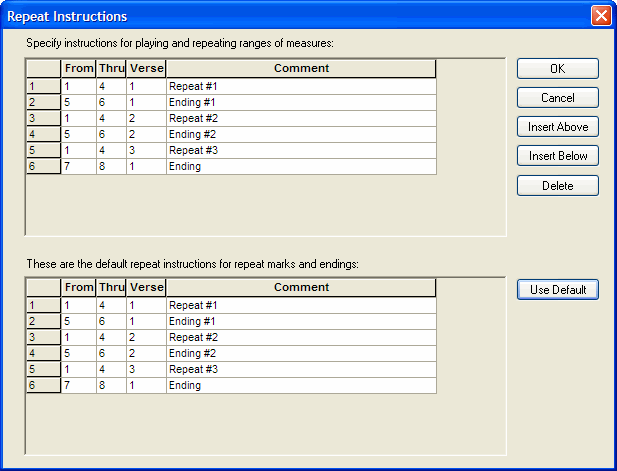
Task: Click the Insert Above button
Action: (x=557, y=127)
